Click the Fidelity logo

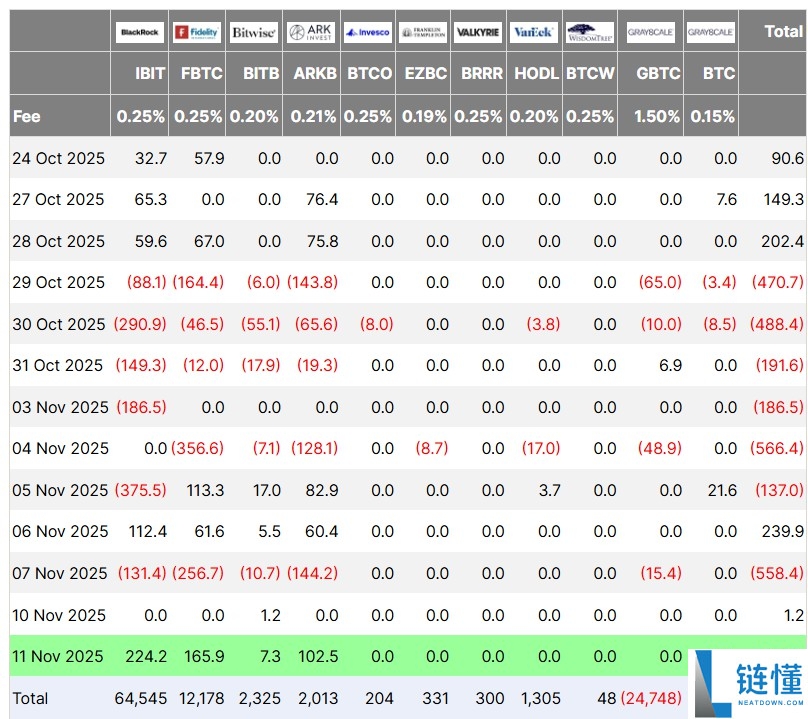(x=196, y=32)
